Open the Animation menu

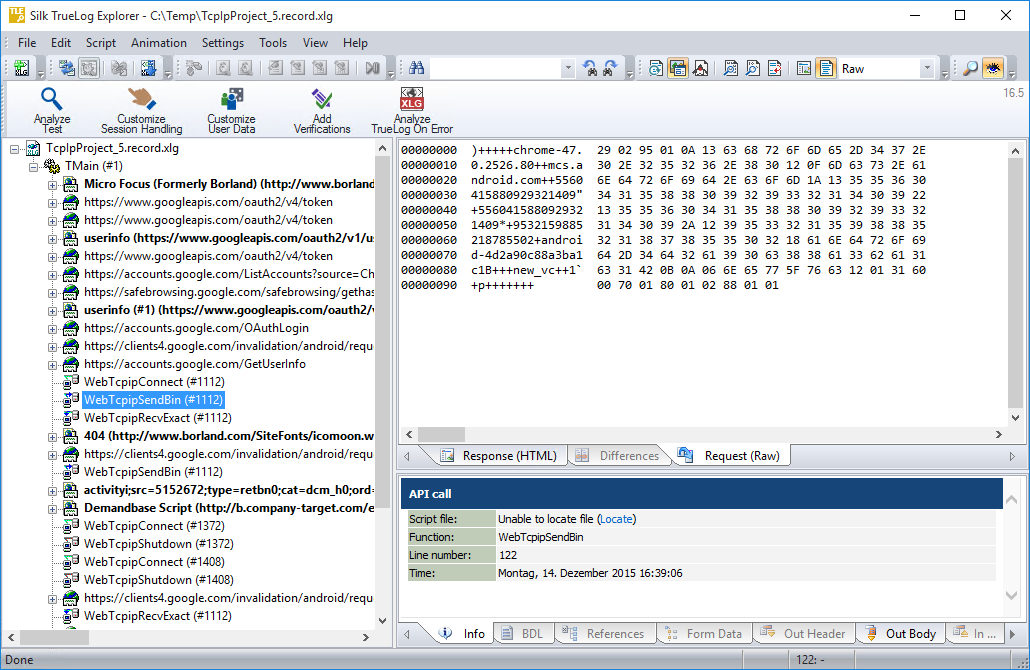pos(158,43)
